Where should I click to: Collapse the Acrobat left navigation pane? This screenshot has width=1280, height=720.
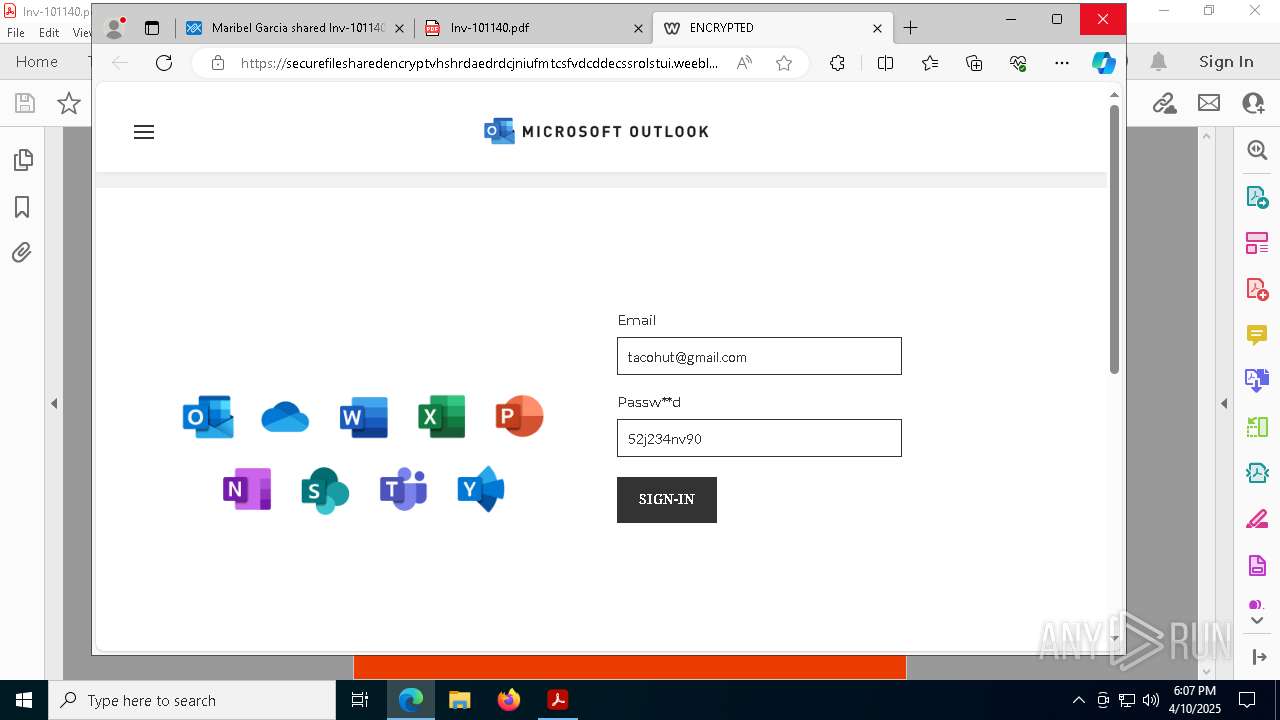pyautogui.click(x=54, y=404)
